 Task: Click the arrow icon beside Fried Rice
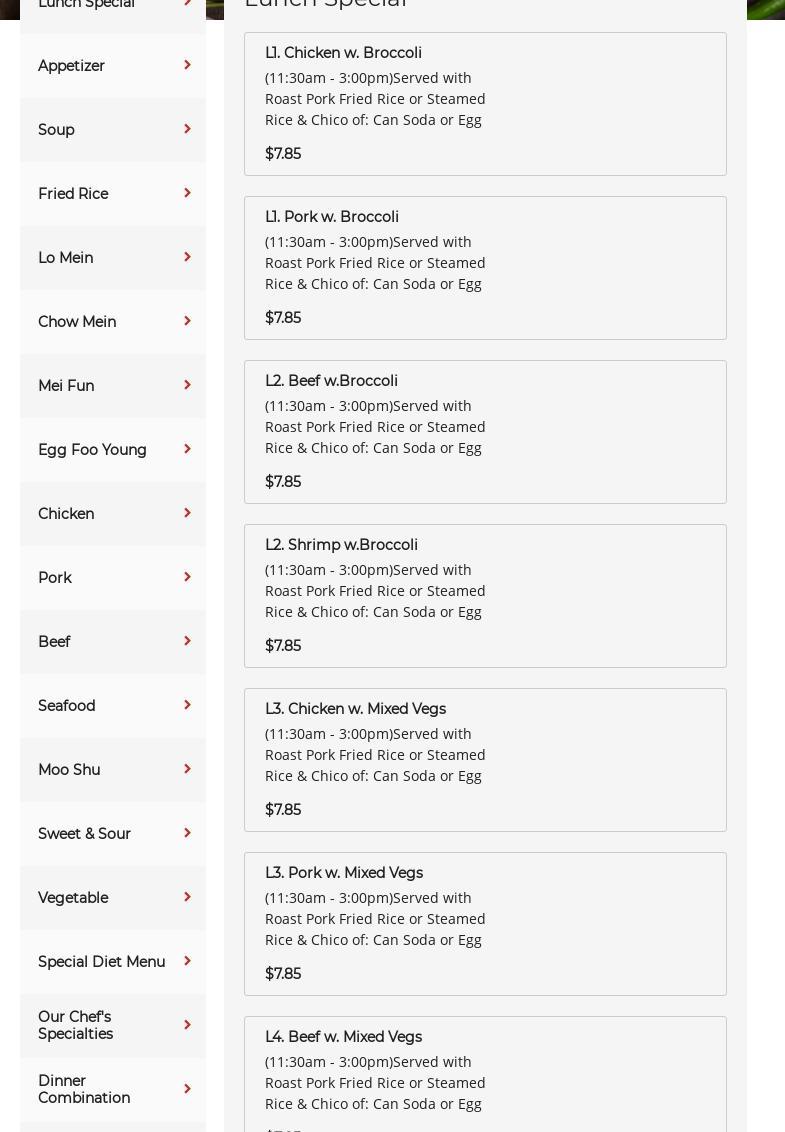click(187, 194)
